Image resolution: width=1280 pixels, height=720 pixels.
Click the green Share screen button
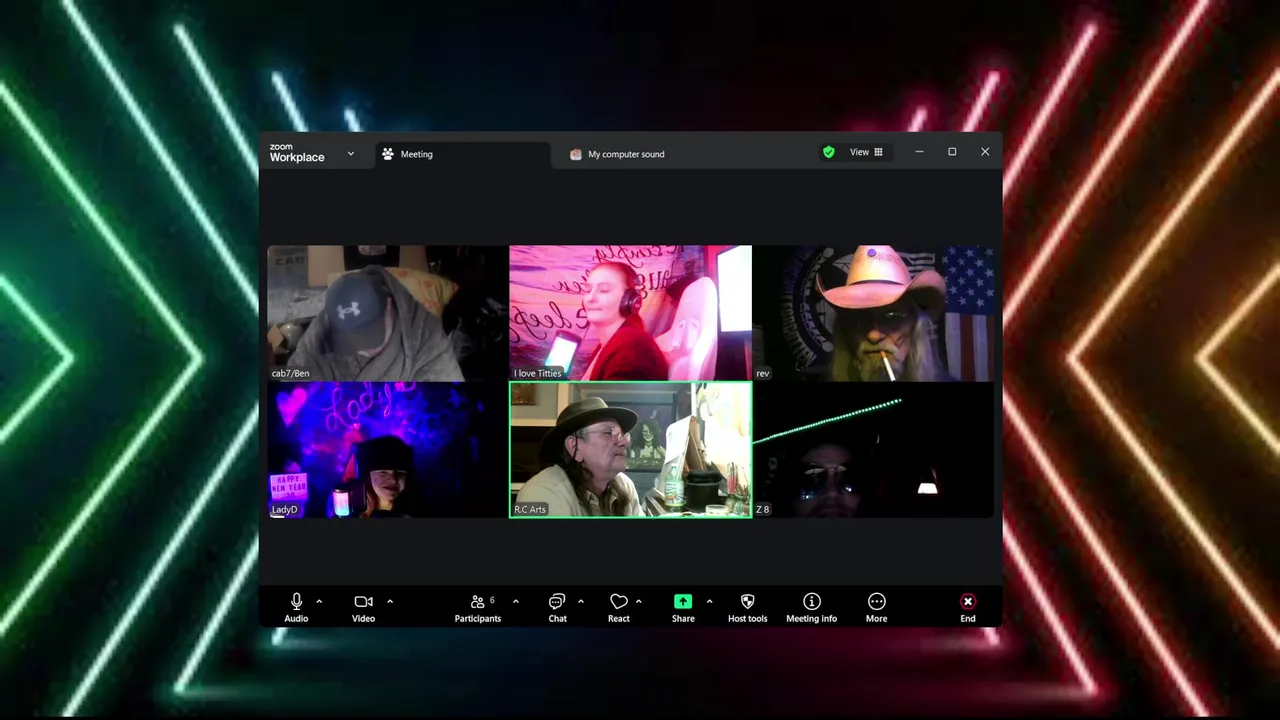click(683, 607)
